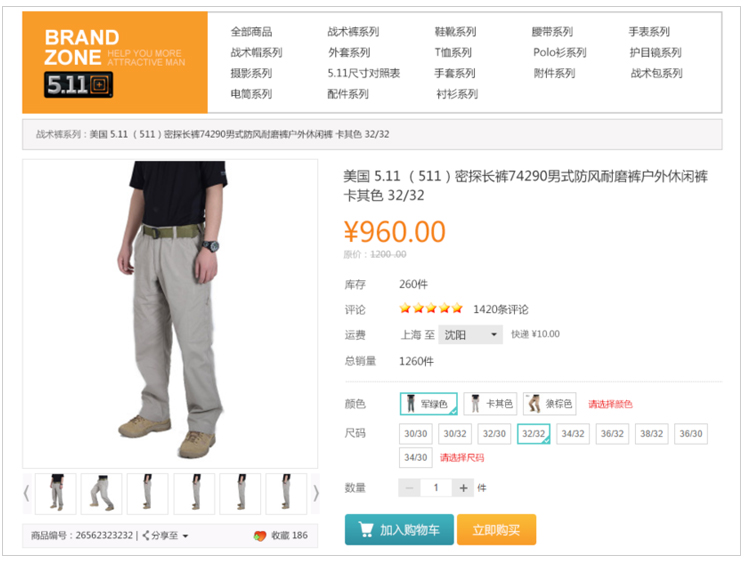
Task: Select the first product thumbnail
Action: [x=56, y=494]
